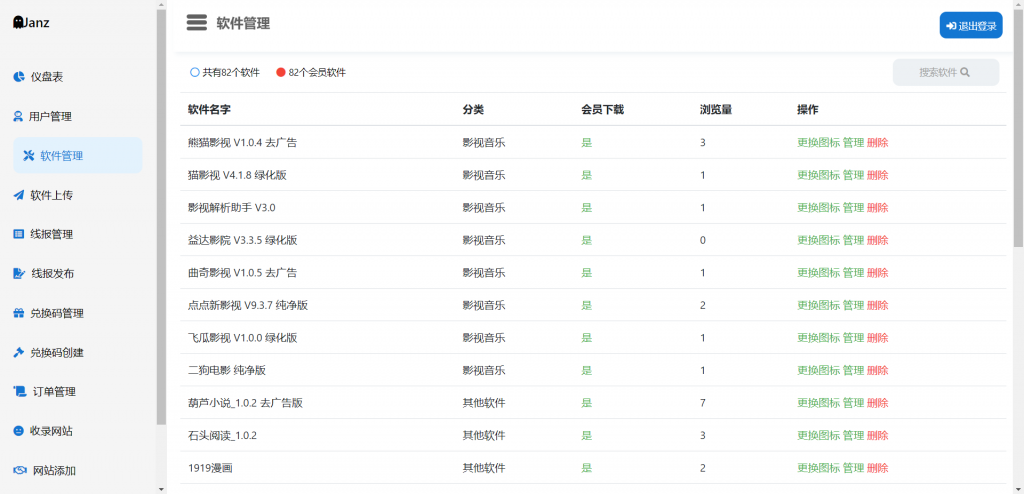
Task: Click the sidebar vertical scrollbar
Action: click(x=161, y=216)
